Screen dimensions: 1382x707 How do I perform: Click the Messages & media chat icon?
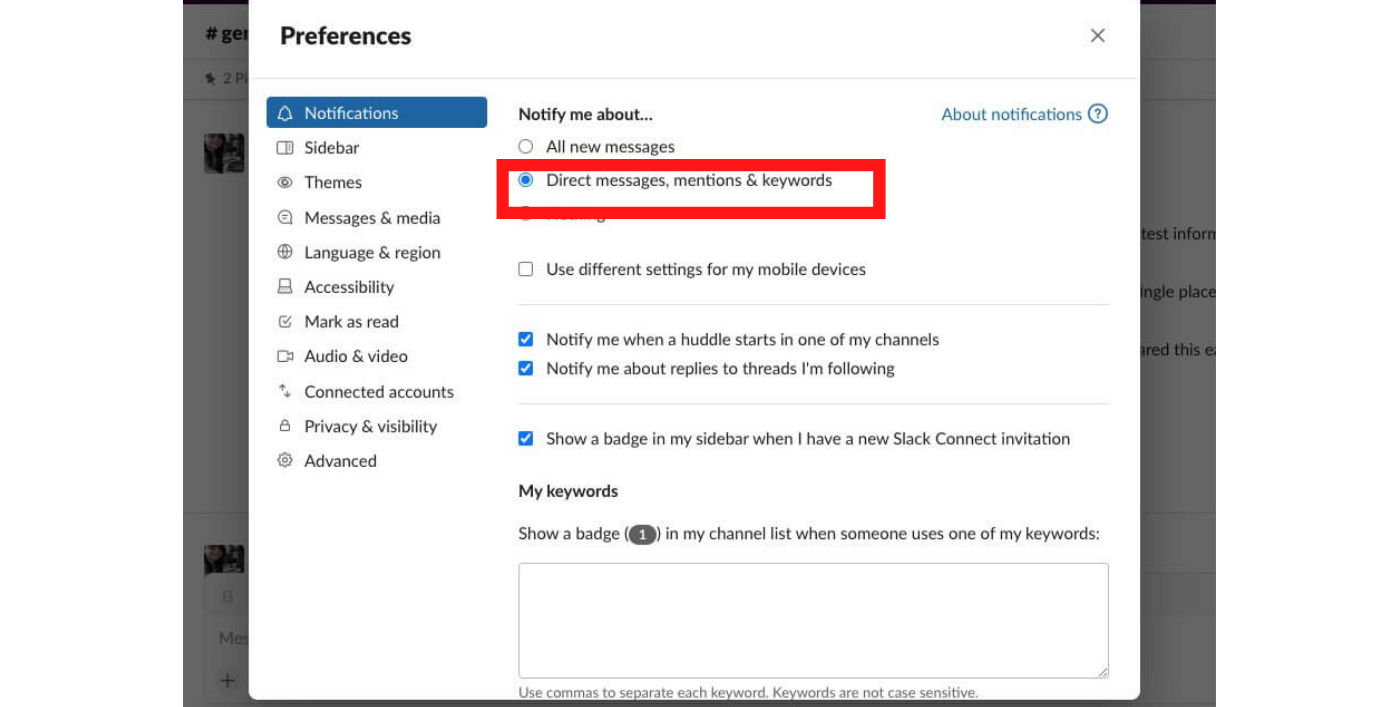click(285, 218)
